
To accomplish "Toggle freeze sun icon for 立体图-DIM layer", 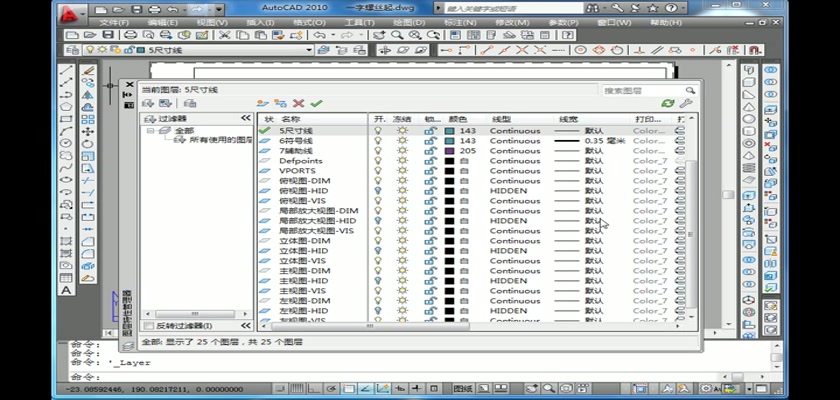I will [402, 240].
